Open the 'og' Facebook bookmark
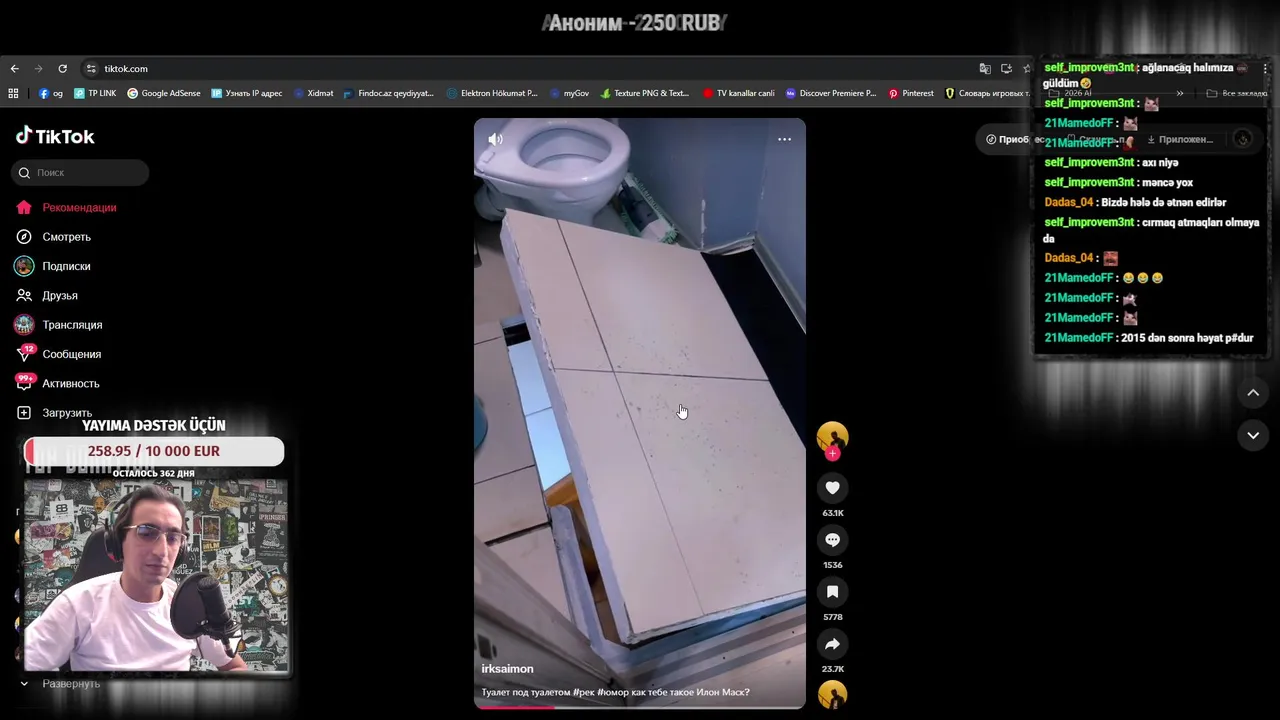The height and width of the screenshot is (720, 1280). pos(50,93)
